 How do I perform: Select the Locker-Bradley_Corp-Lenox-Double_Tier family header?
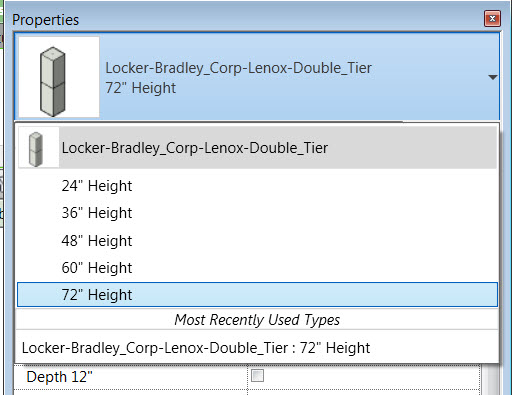(x=257, y=148)
